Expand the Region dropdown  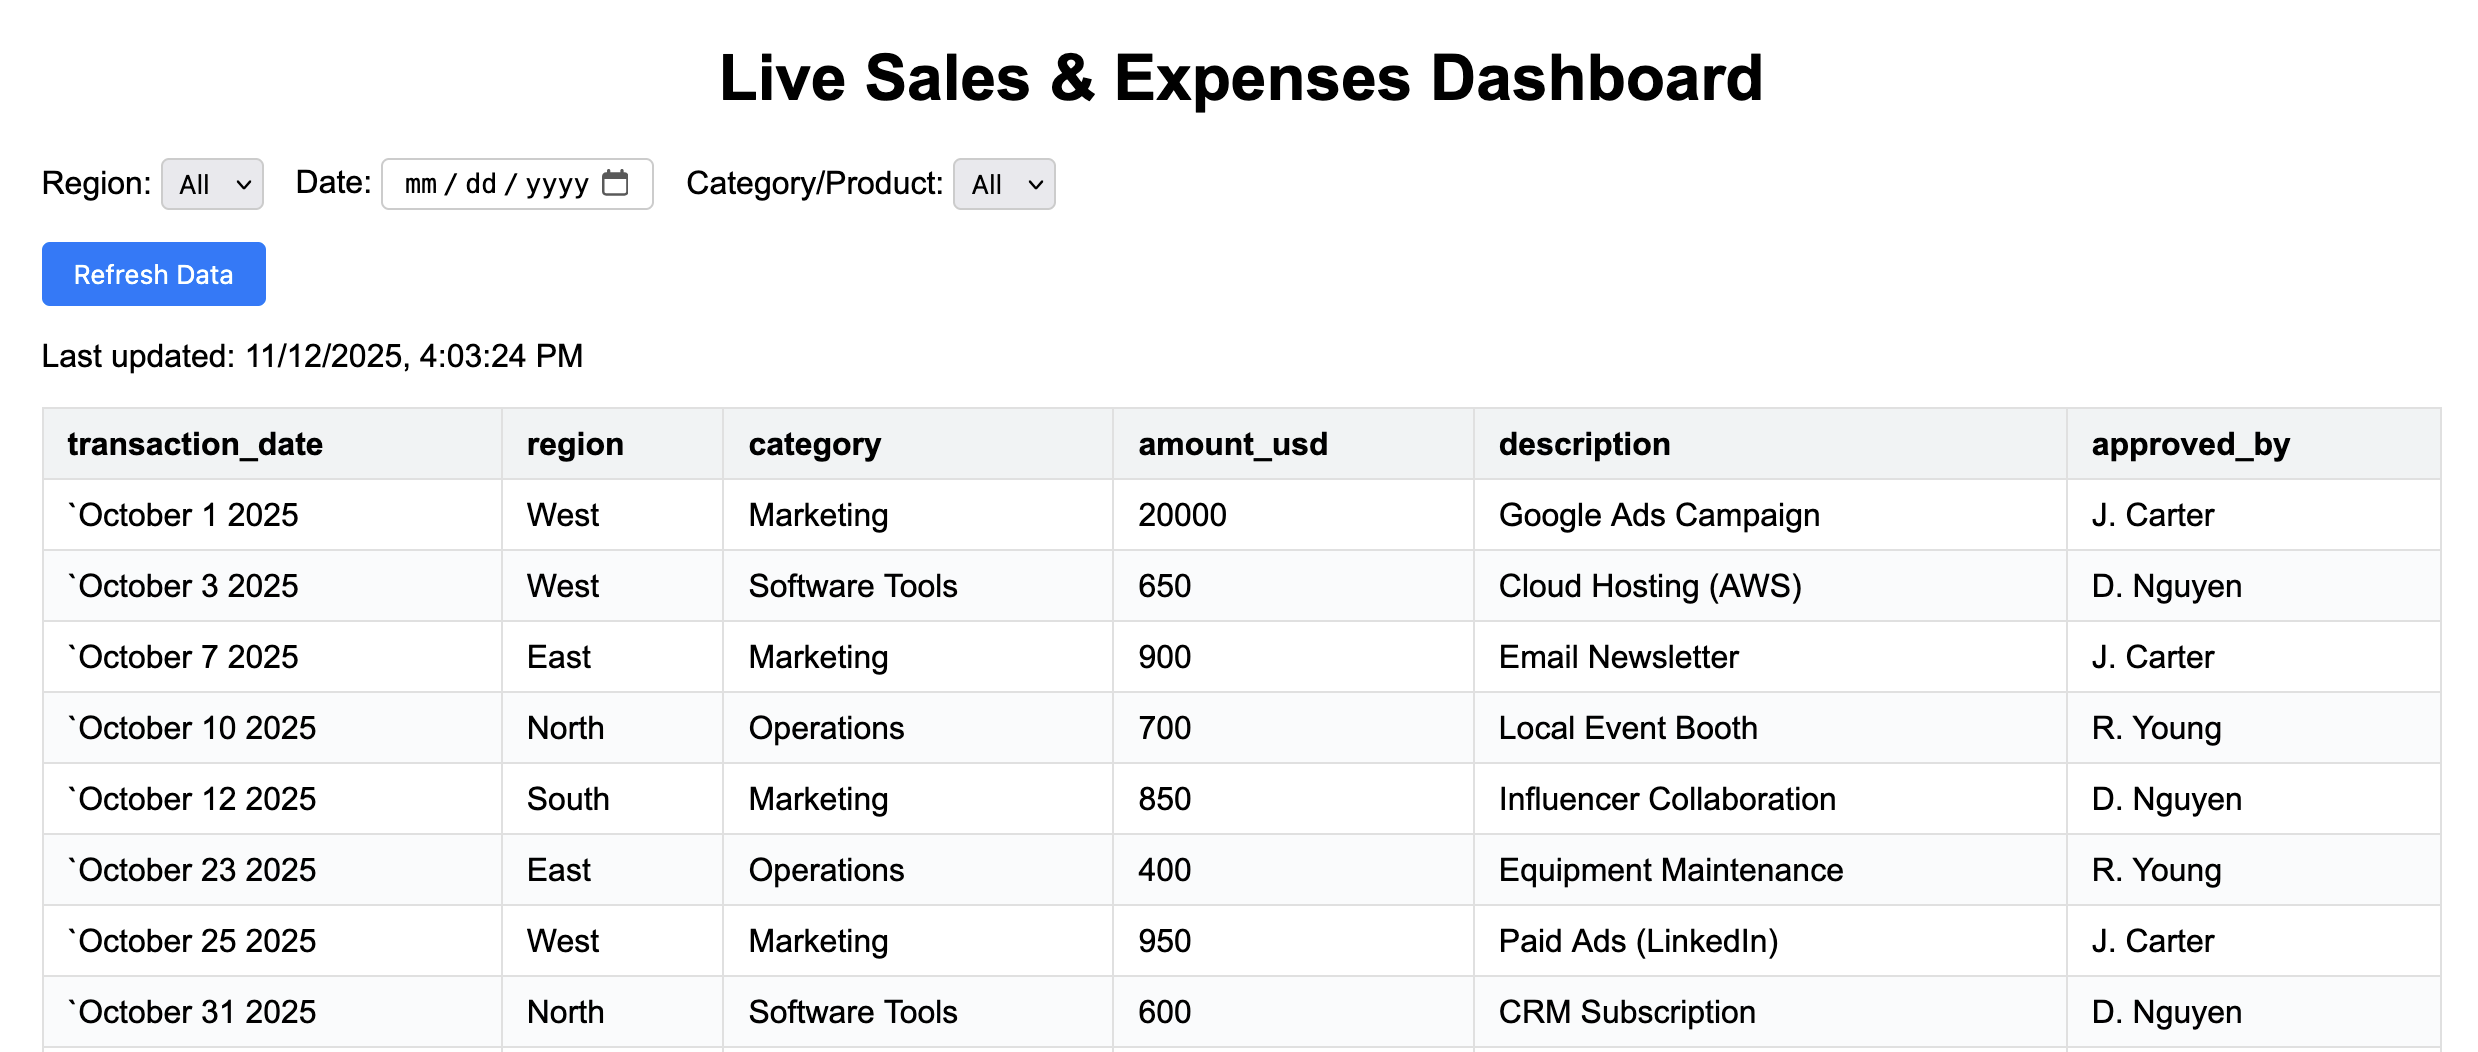(212, 184)
